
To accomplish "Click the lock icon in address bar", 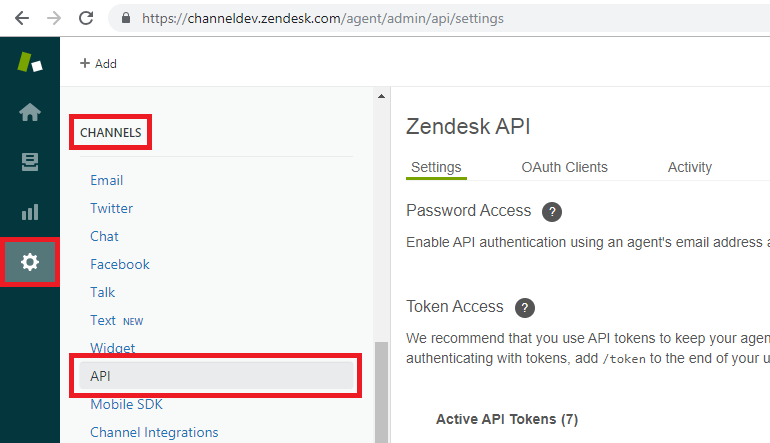I will coord(126,18).
